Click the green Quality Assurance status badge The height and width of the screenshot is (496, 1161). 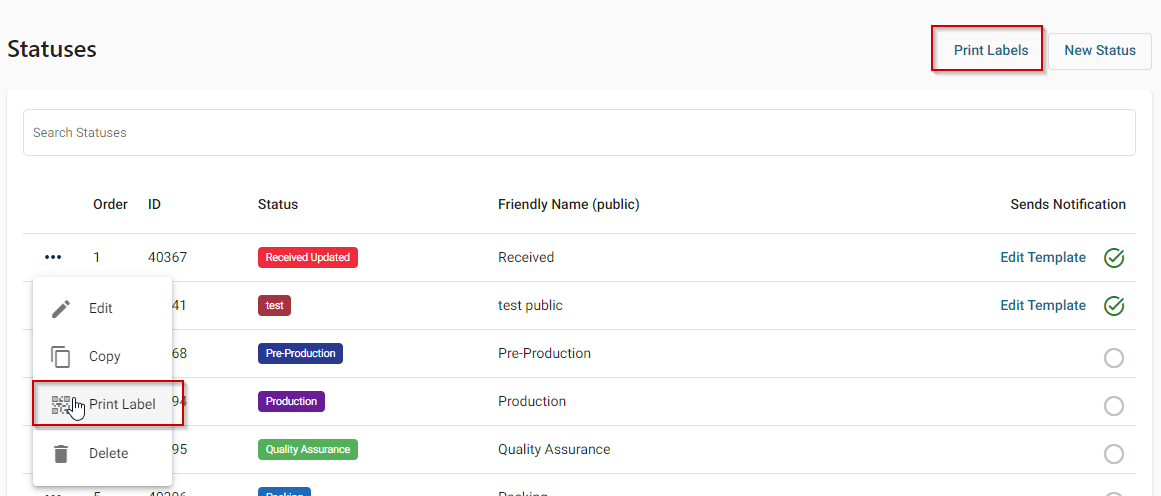[x=308, y=449]
